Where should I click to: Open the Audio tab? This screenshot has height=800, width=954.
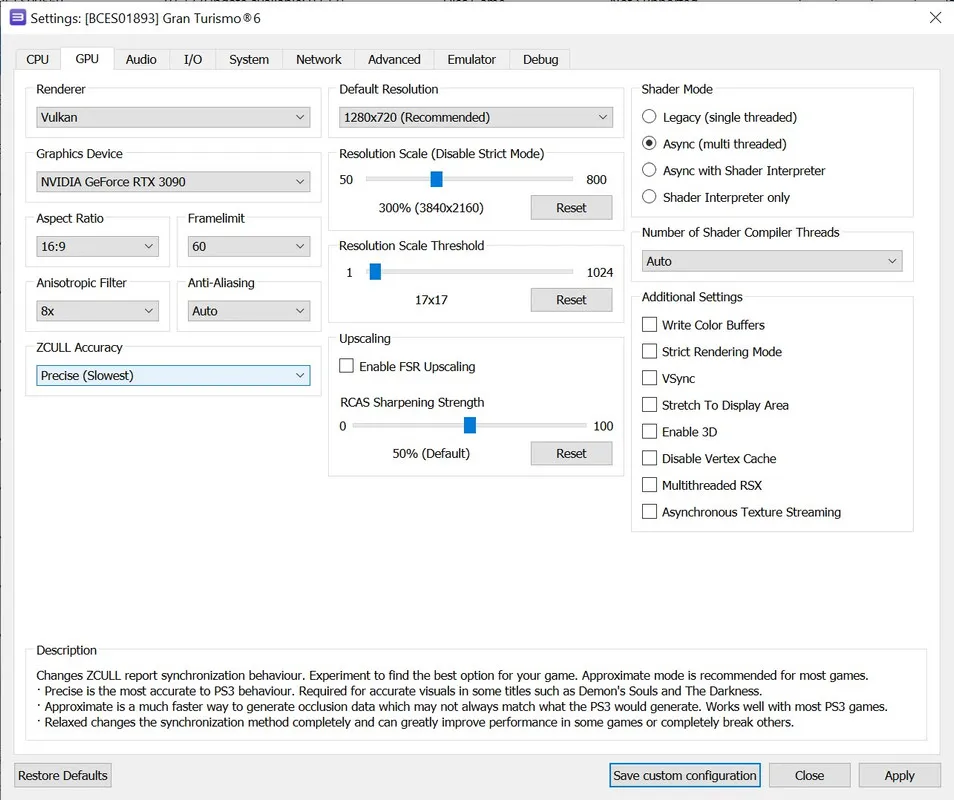[x=141, y=59]
